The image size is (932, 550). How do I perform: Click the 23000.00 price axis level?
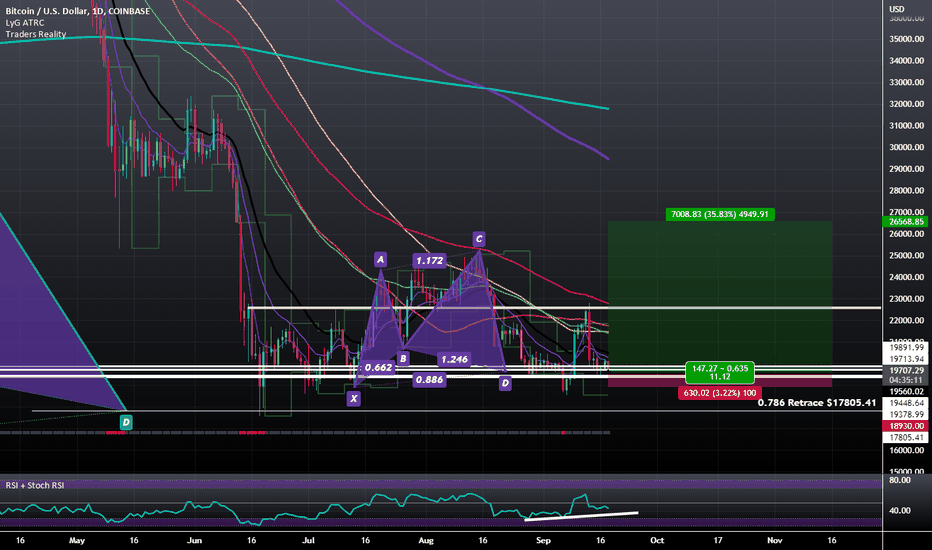click(907, 299)
